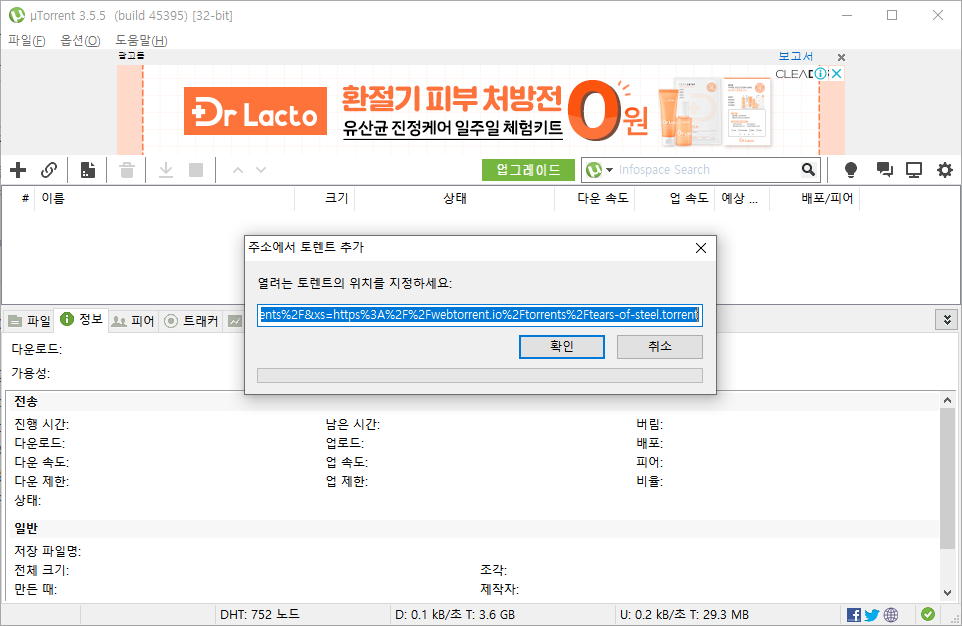Click the Remove torrent trash icon
Viewport: 962px width, 626px height.
[127, 170]
